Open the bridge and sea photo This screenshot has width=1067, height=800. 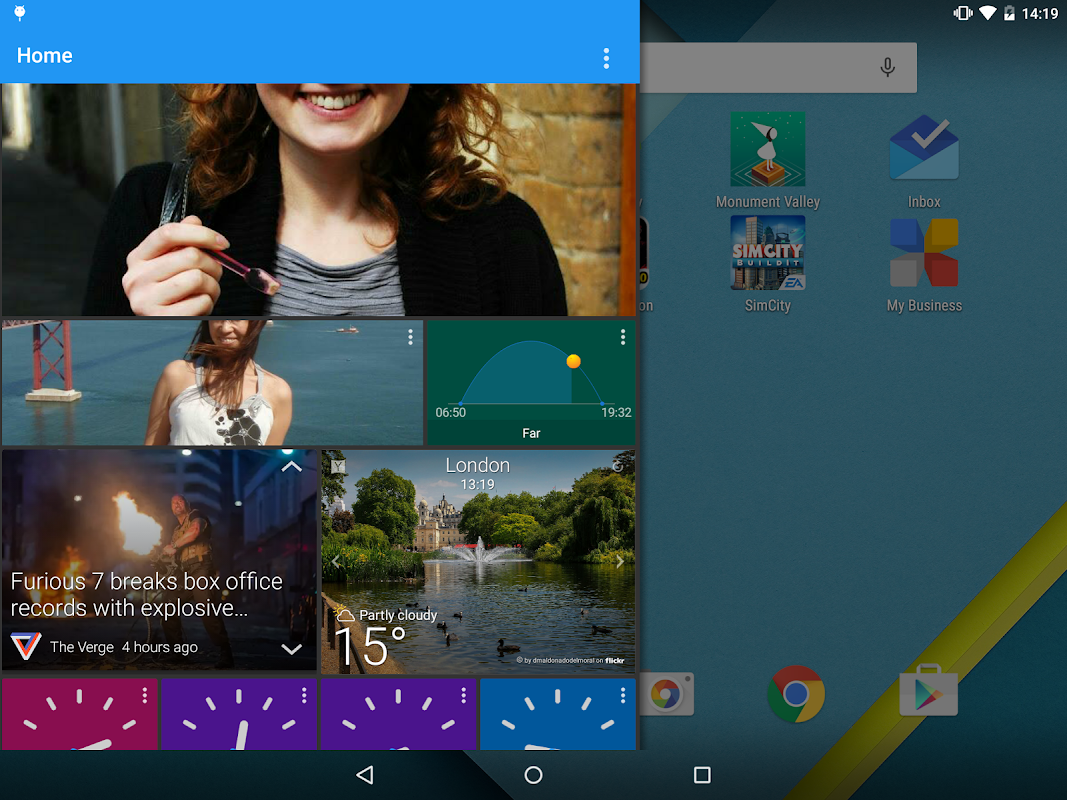tap(212, 383)
